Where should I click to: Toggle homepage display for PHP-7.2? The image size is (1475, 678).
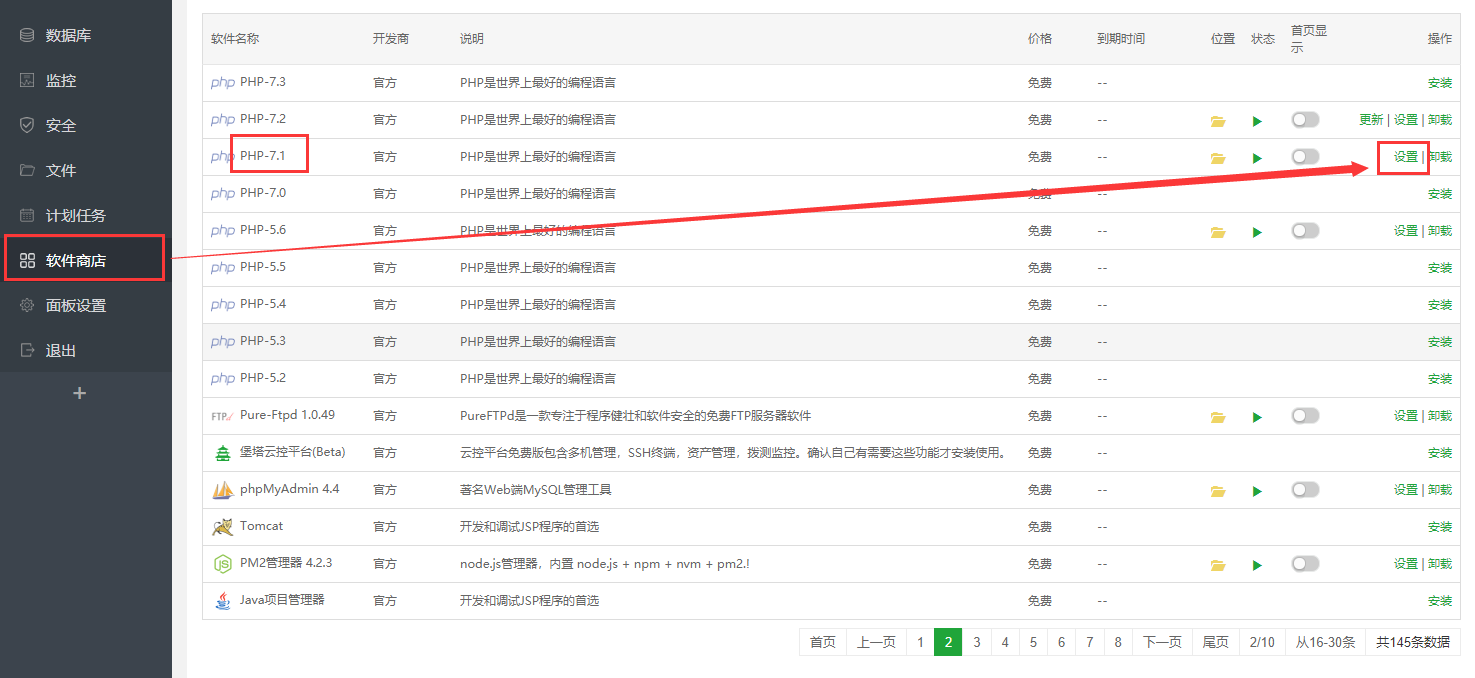point(1305,120)
